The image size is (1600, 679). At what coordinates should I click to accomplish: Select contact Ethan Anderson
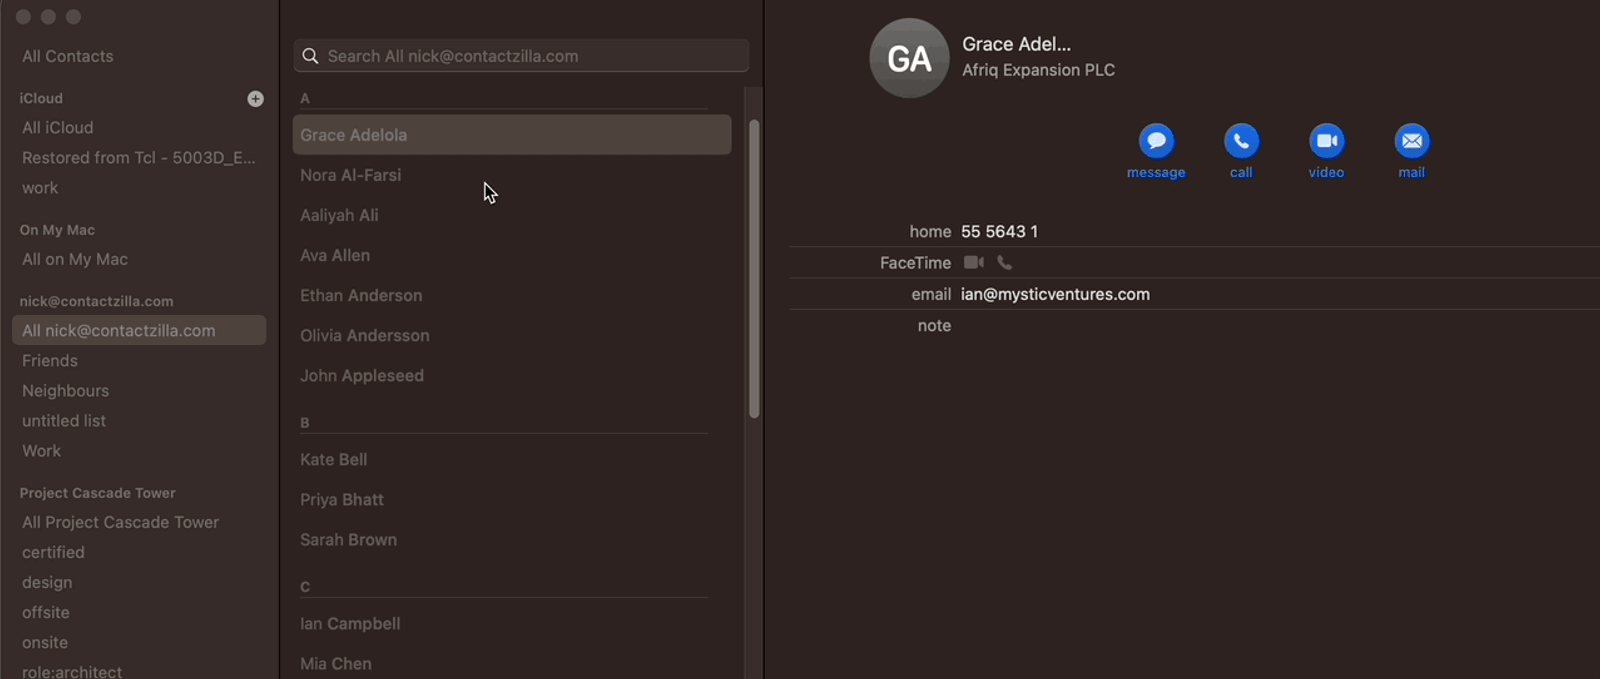(x=361, y=295)
